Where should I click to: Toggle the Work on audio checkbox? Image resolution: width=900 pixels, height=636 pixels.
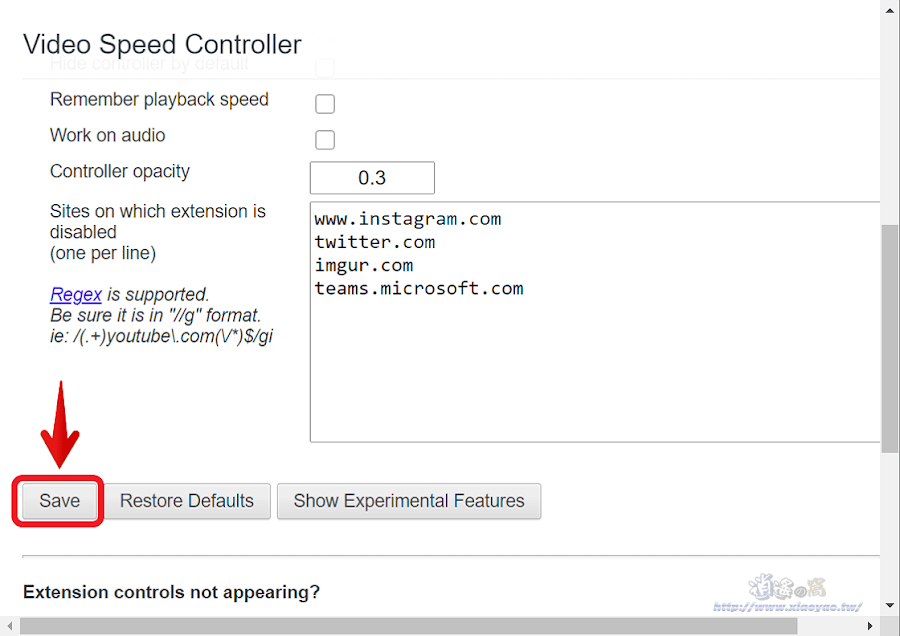[324, 139]
